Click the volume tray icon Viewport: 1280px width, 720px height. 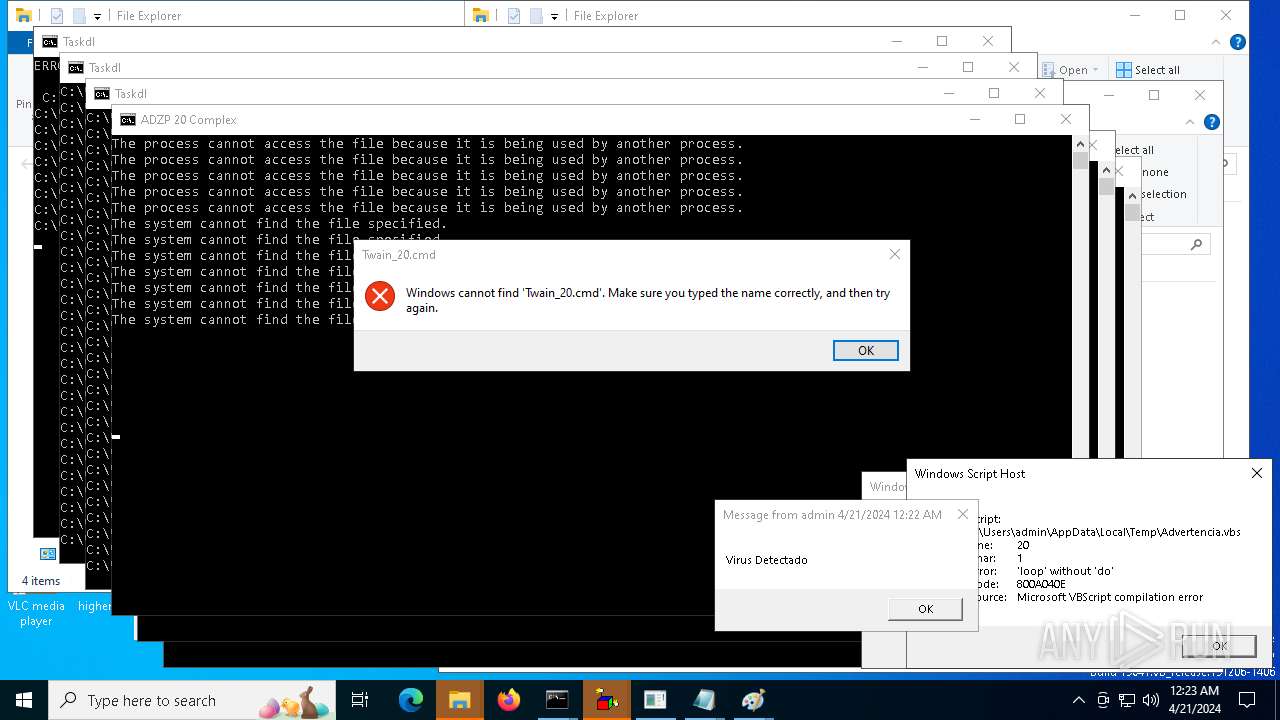click(x=1150, y=700)
